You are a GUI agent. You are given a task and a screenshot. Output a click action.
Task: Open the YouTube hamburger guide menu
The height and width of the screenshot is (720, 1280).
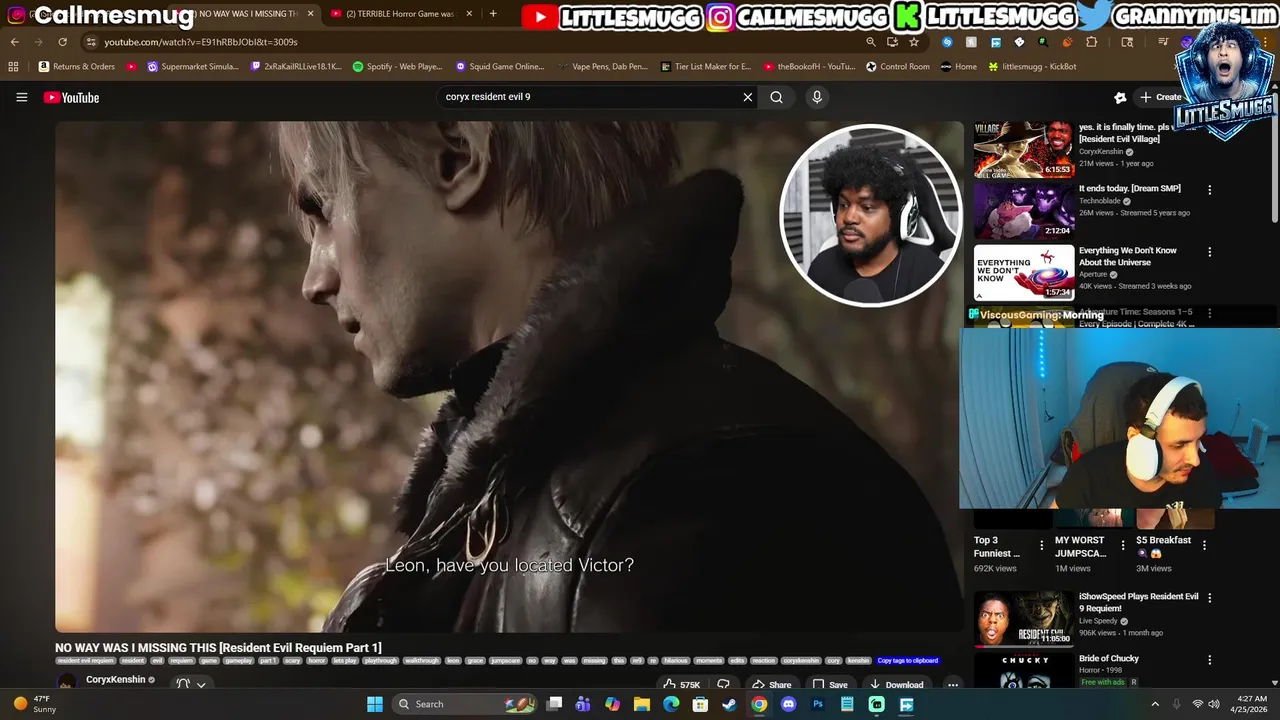tap(21, 97)
